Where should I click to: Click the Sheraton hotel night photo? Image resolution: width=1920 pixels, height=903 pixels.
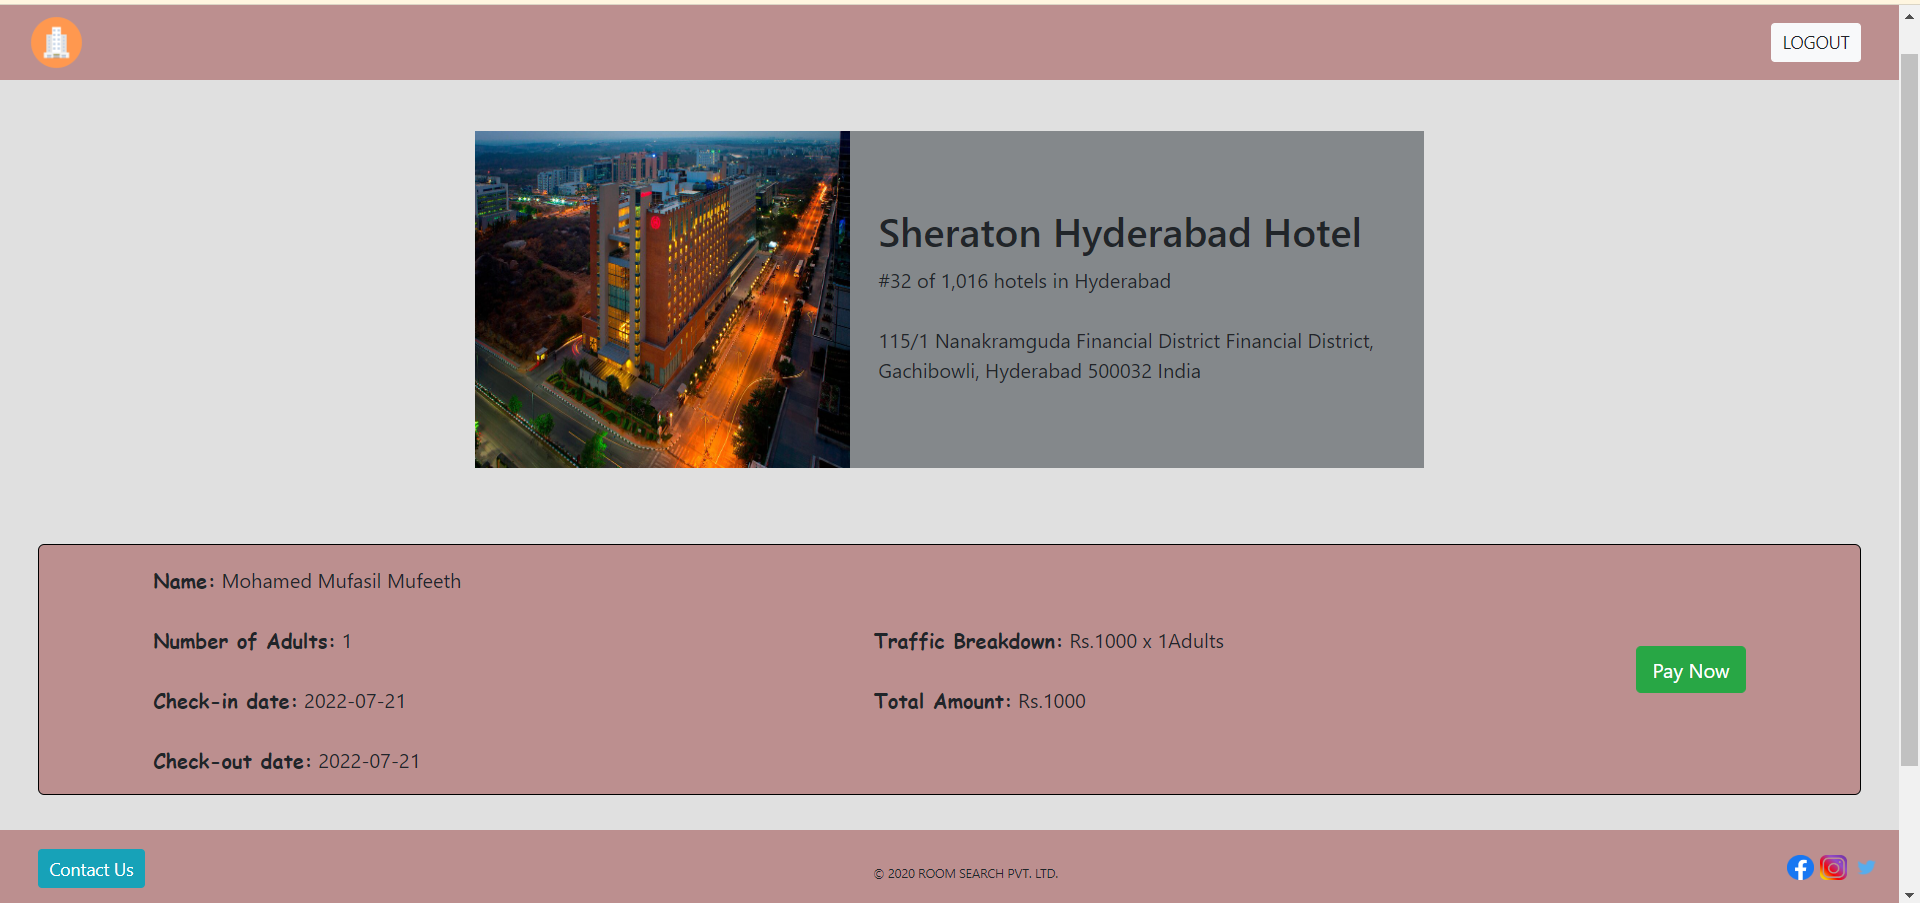[x=662, y=299]
